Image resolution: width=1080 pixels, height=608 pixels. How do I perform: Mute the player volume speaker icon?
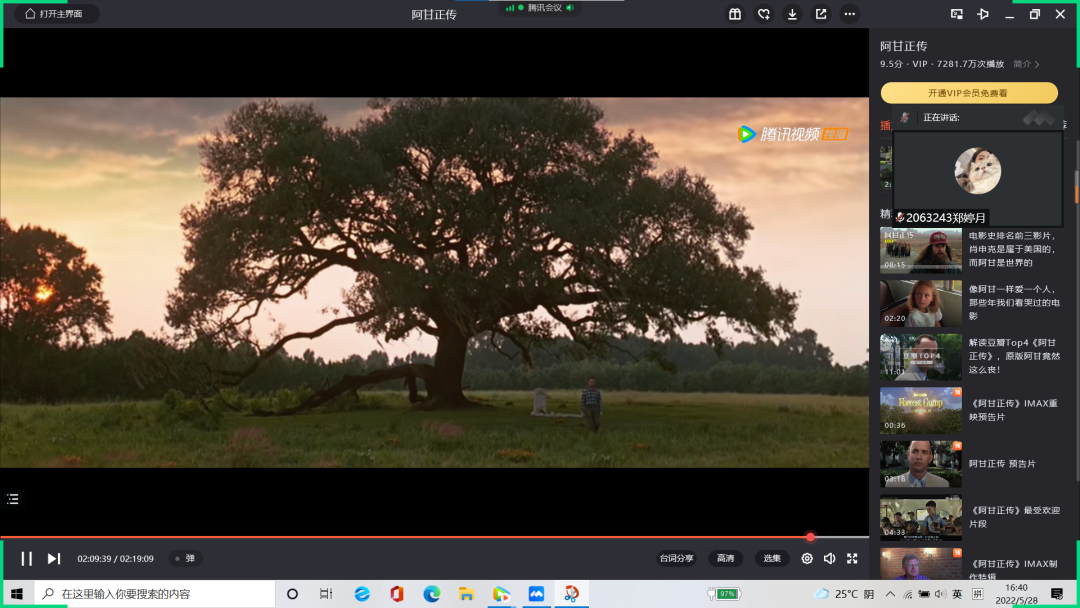(829, 558)
